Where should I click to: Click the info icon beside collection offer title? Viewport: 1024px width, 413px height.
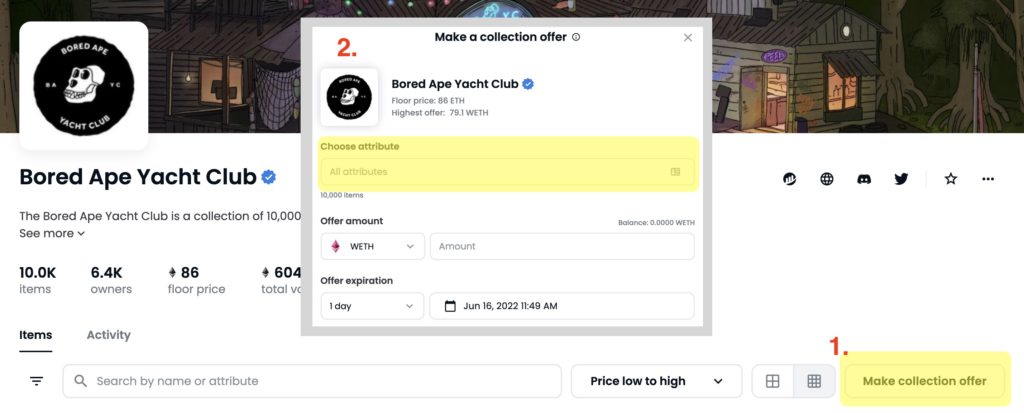576,37
